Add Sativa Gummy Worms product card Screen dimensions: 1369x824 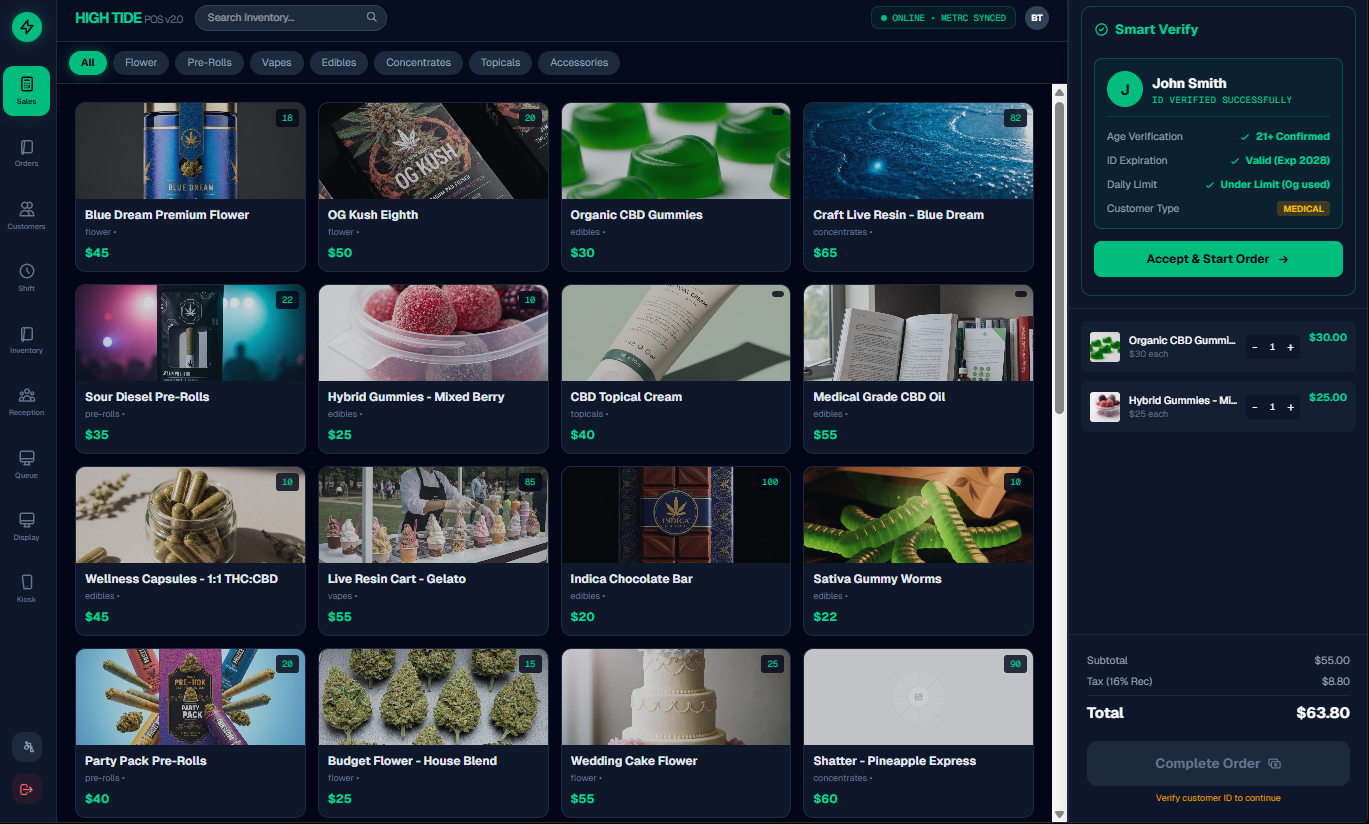click(918, 551)
